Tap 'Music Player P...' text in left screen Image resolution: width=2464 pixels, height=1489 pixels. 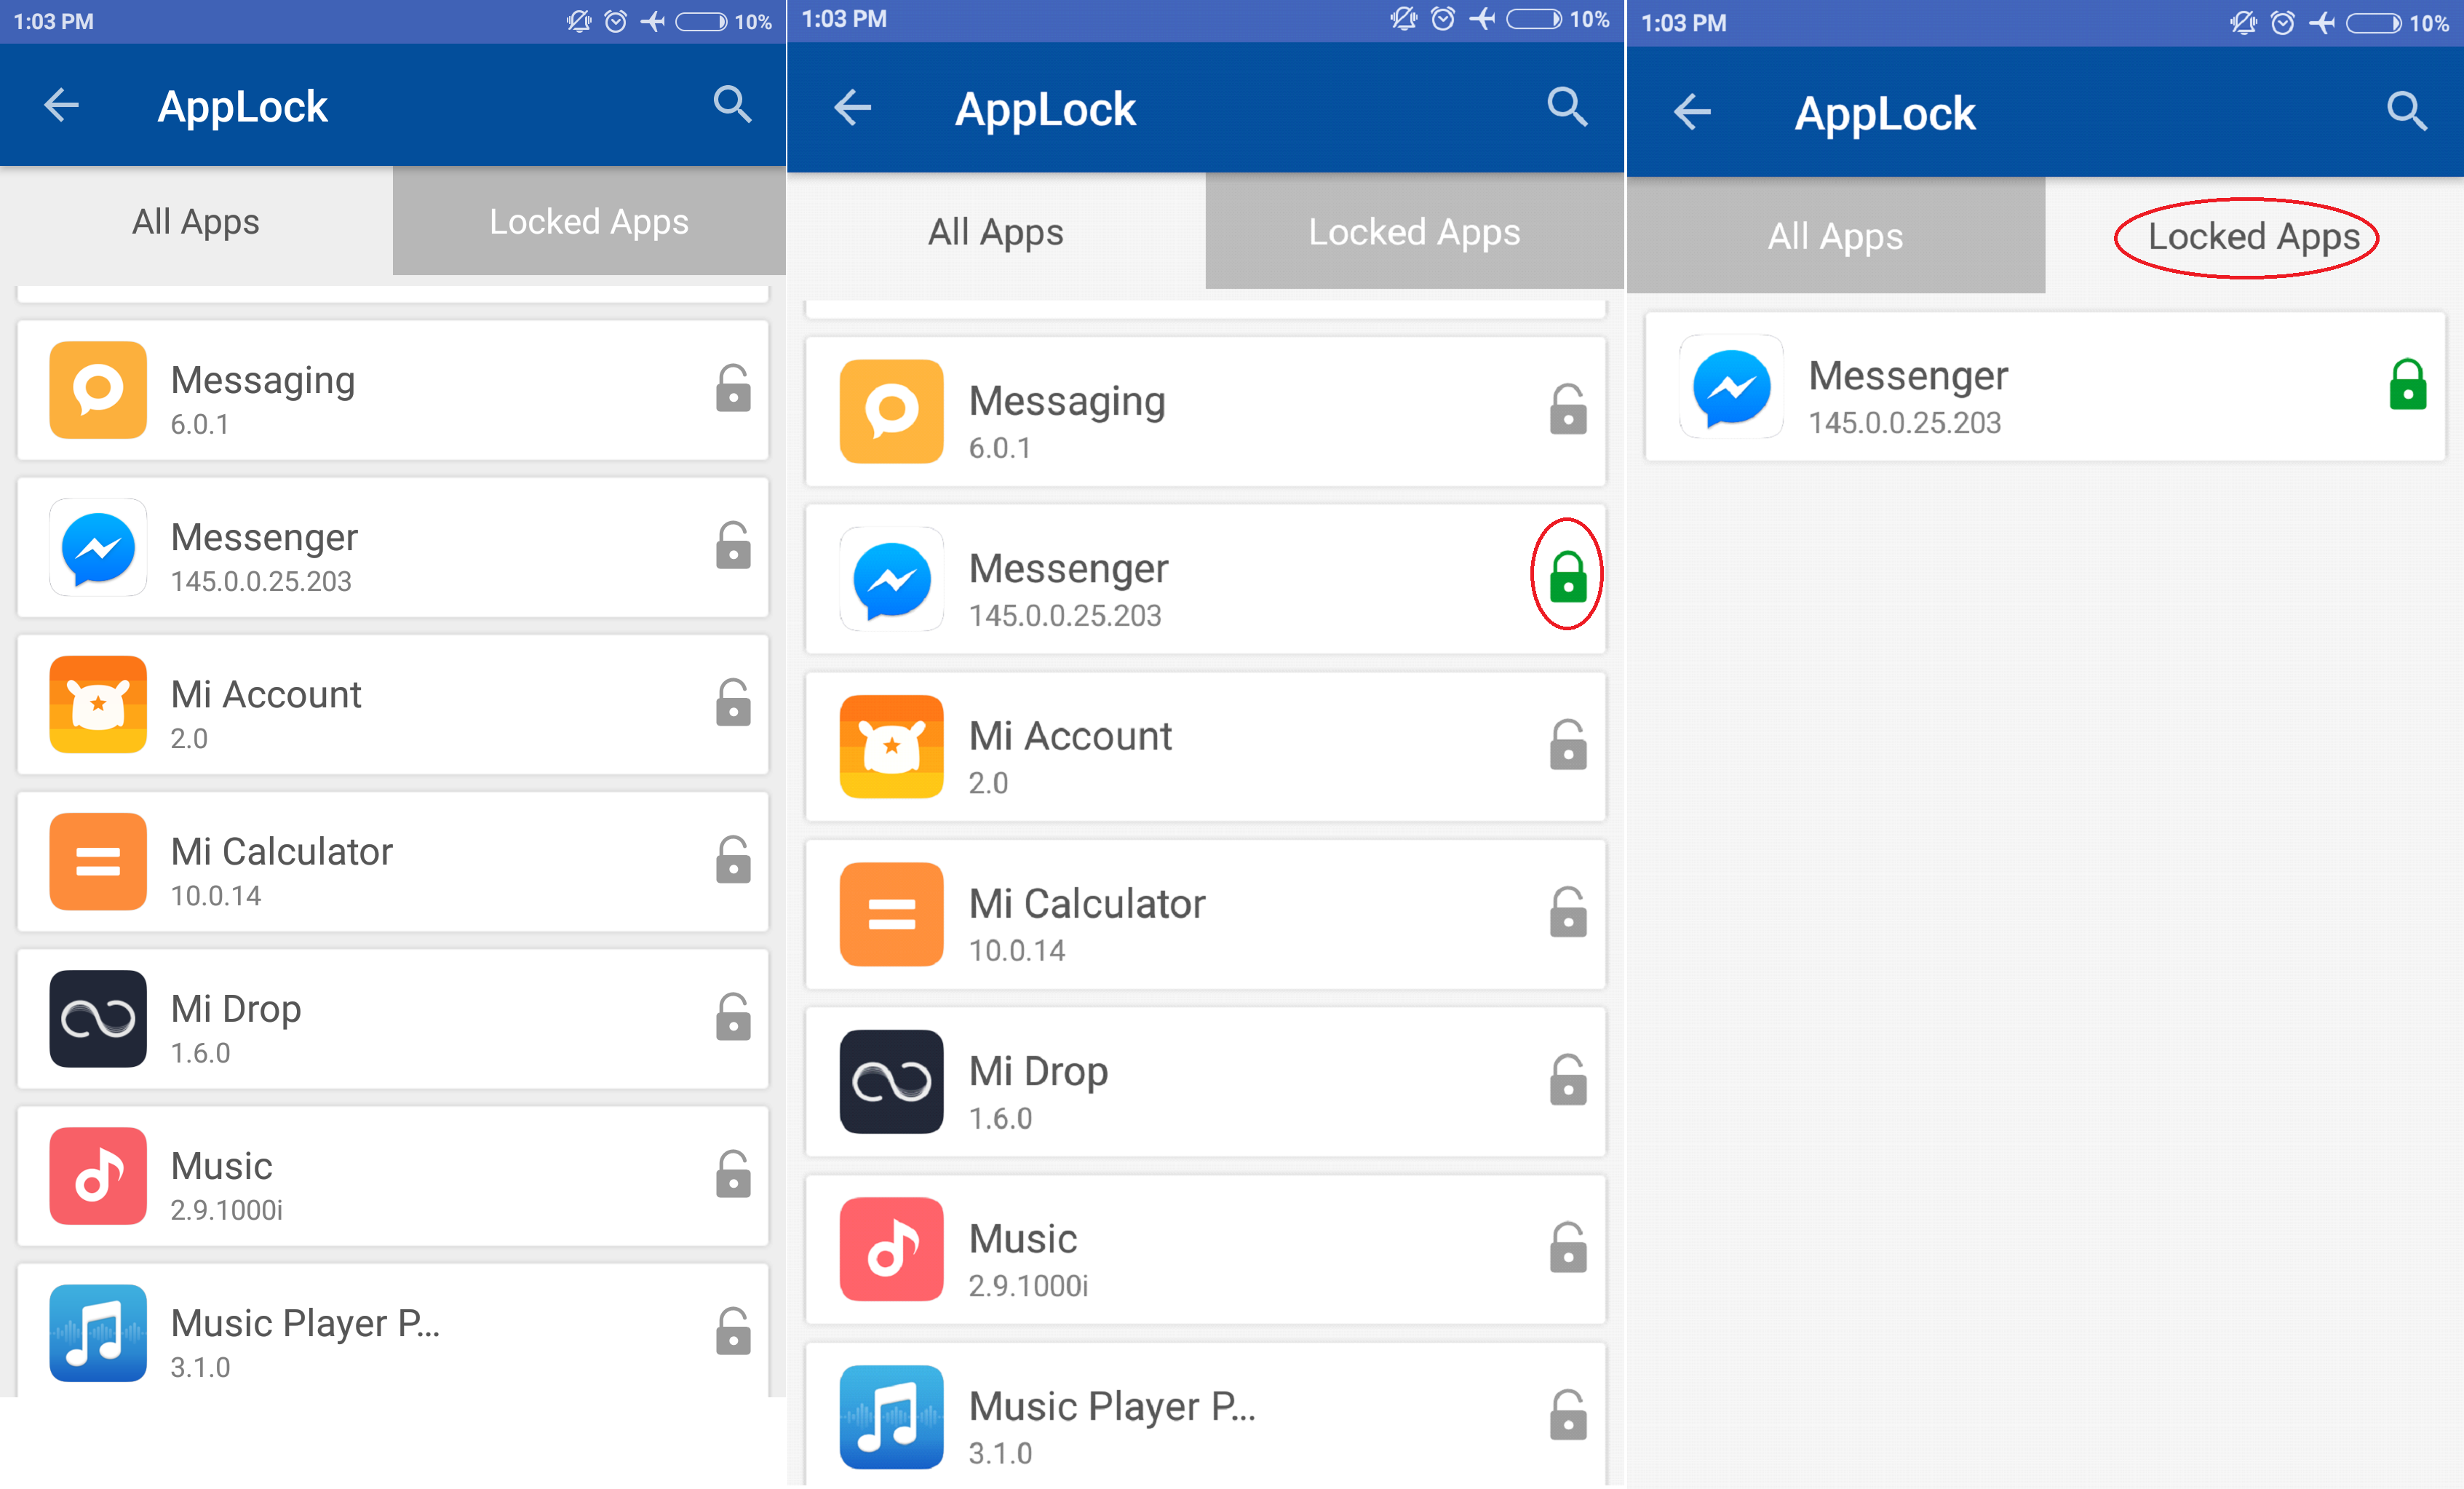305,1324
